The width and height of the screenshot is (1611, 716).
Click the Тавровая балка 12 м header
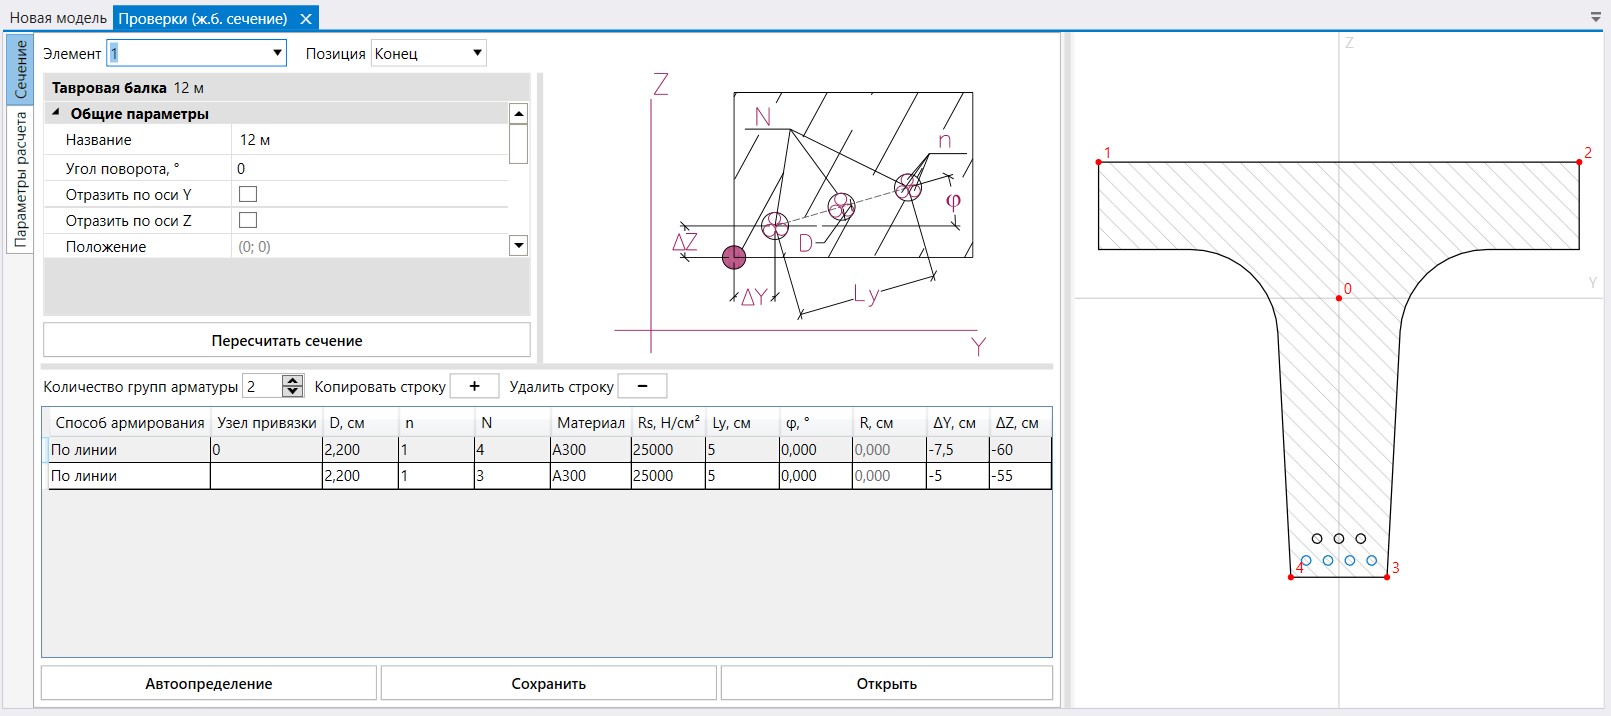tap(287, 87)
